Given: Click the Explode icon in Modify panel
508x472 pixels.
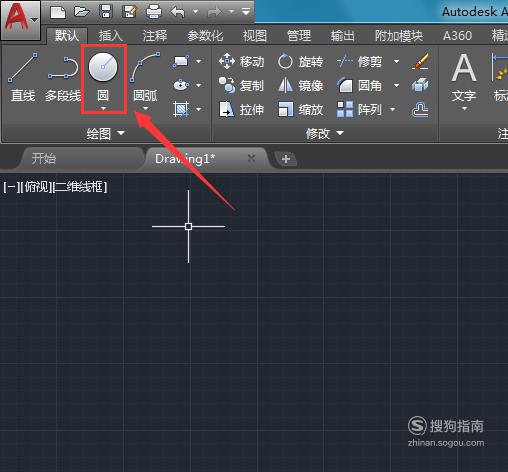Looking at the screenshot, I should click(x=420, y=86).
